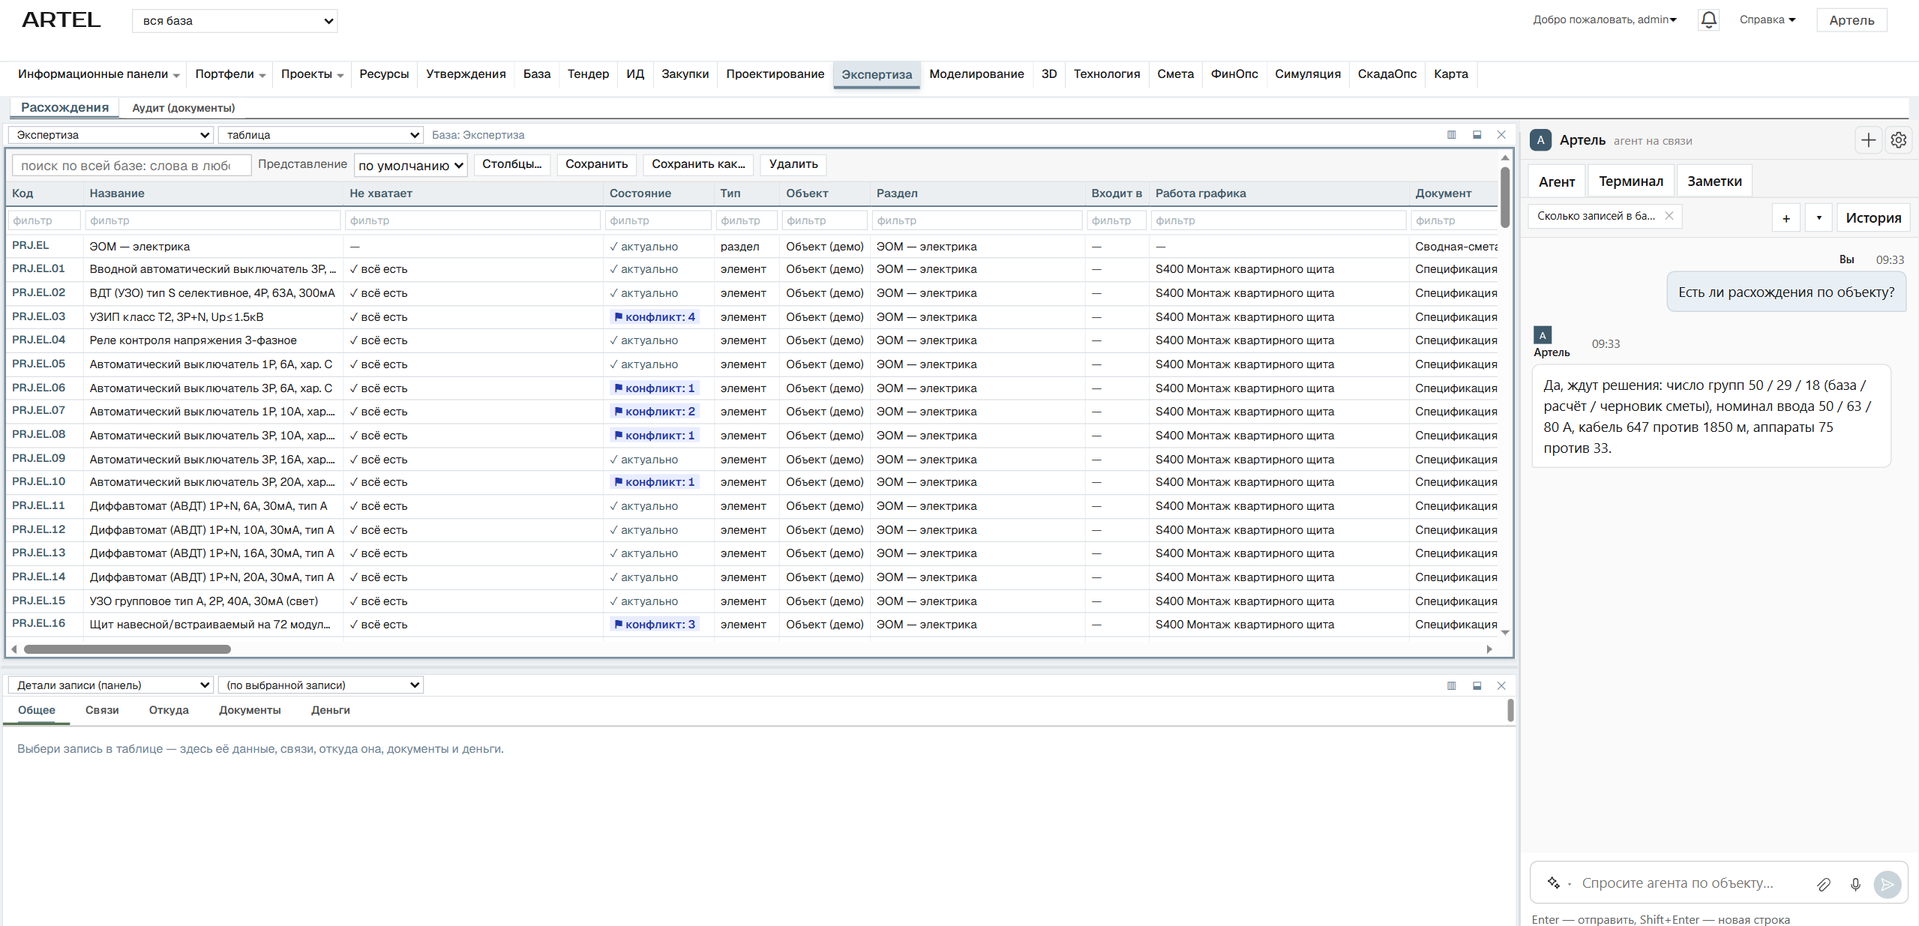Open the sparkle prompt mode icon
This screenshot has width=1919, height=926.
point(1554,883)
